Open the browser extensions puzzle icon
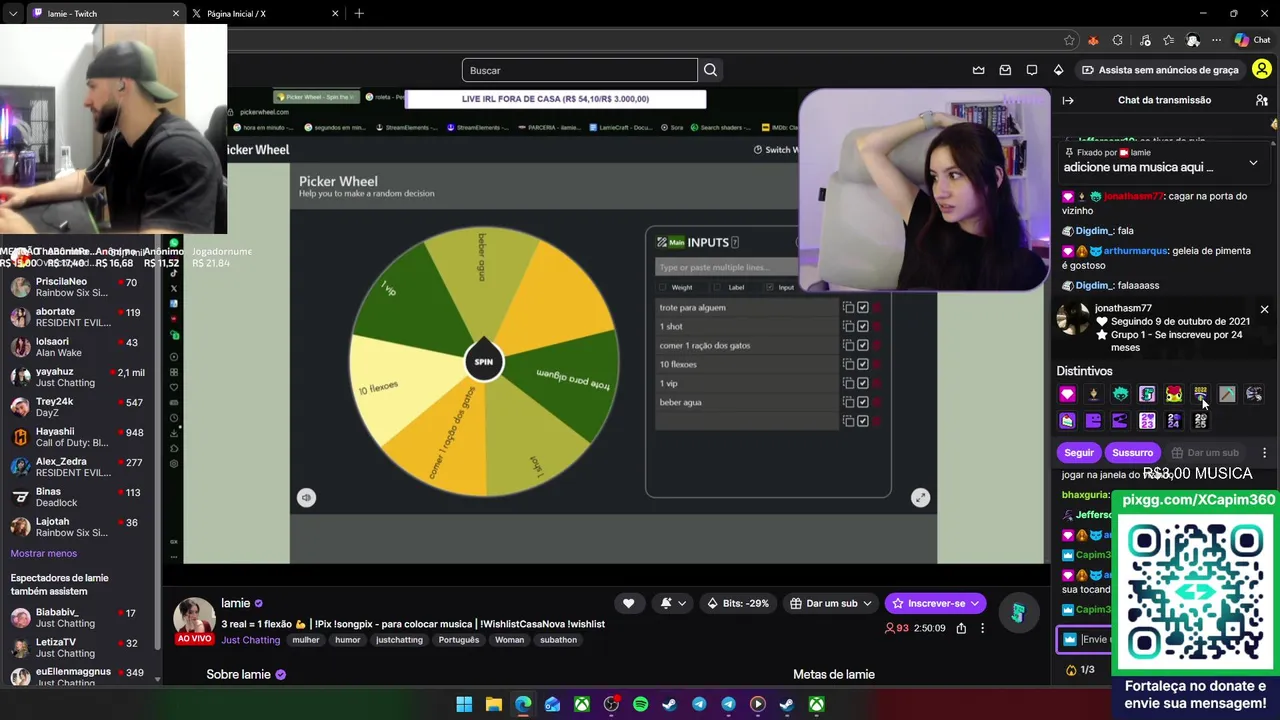1280x720 pixels. click(x=1118, y=40)
